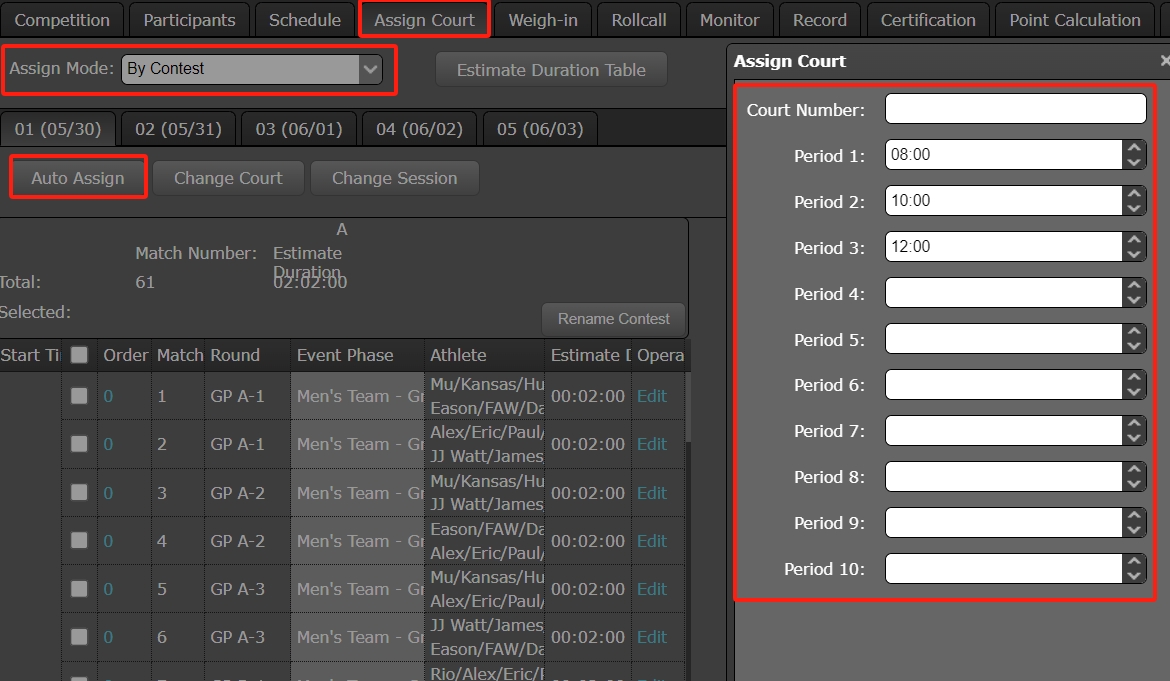Screen dimensions: 1170x681
Task: Decrease Period 2 time with down arrow
Action: (1133, 208)
